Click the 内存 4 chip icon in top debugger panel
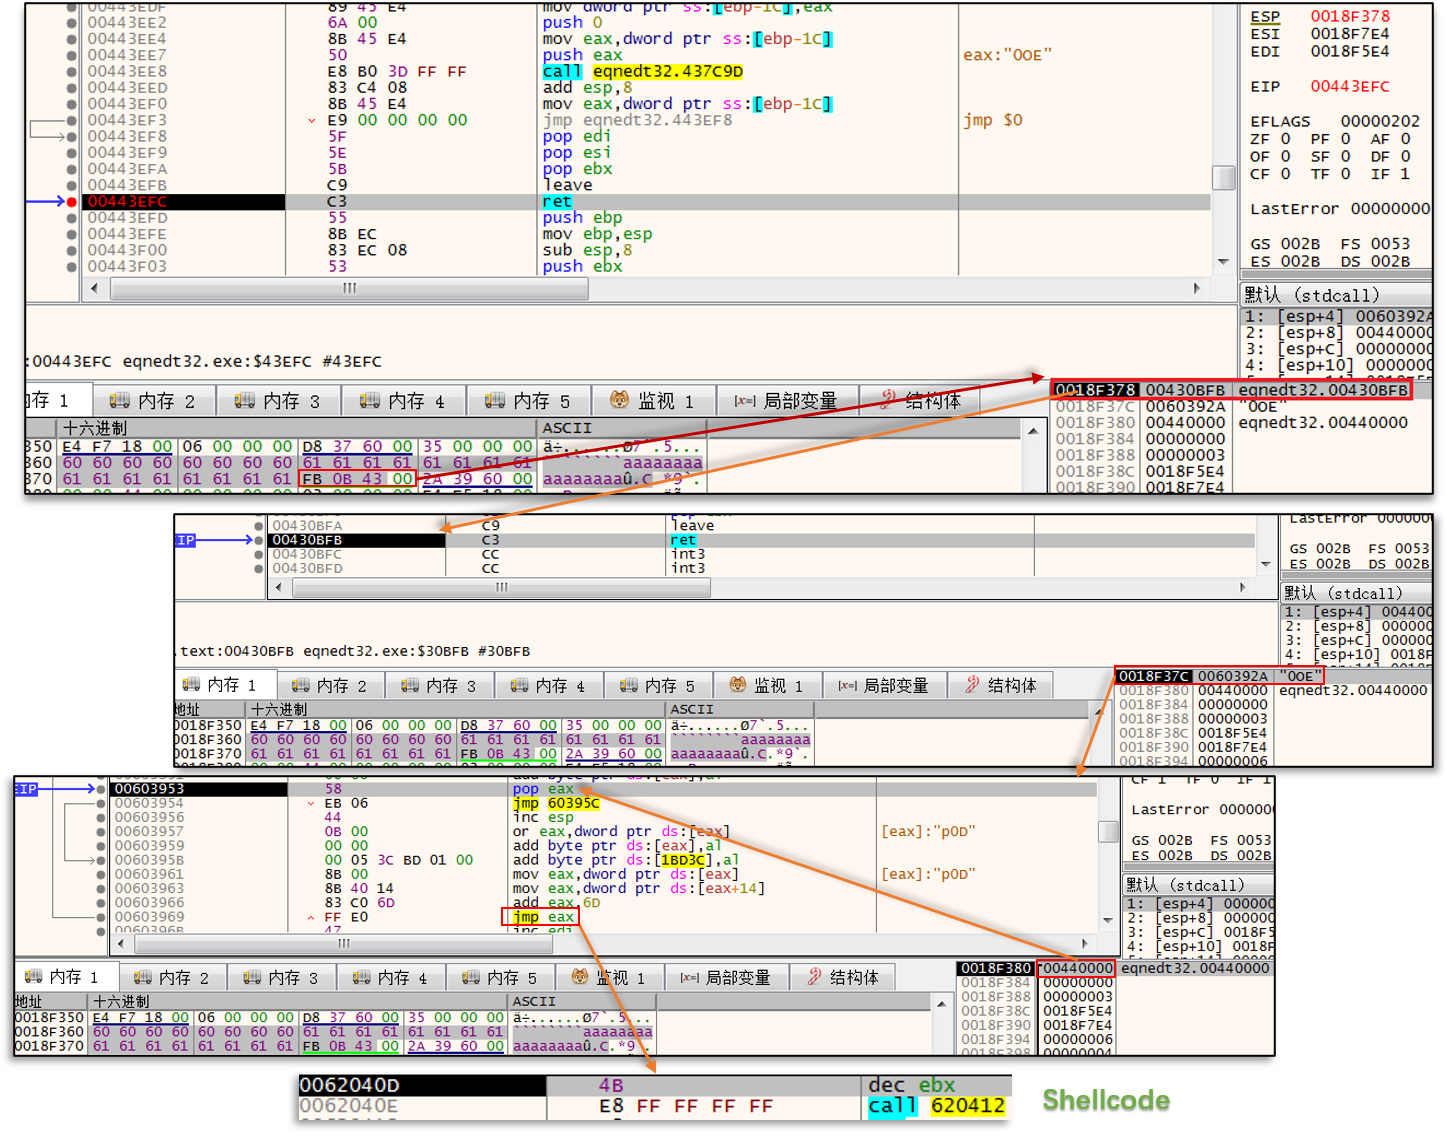Viewport: 1447px width, 1139px height. (x=370, y=401)
